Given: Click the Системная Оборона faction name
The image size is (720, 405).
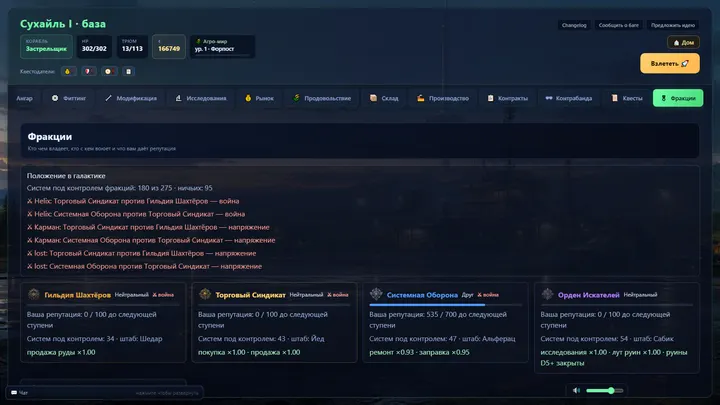Looking at the screenshot, I should click(422, 295).
